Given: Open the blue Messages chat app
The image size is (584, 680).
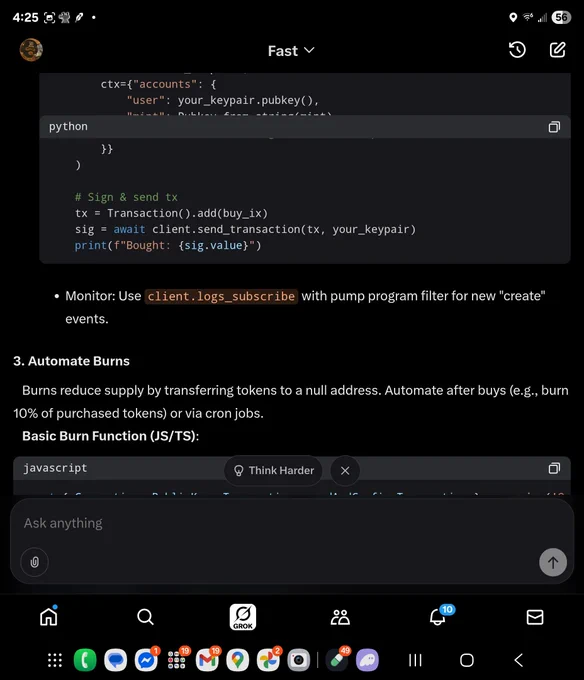Looking at the screenshot, I should coord(115,660).
